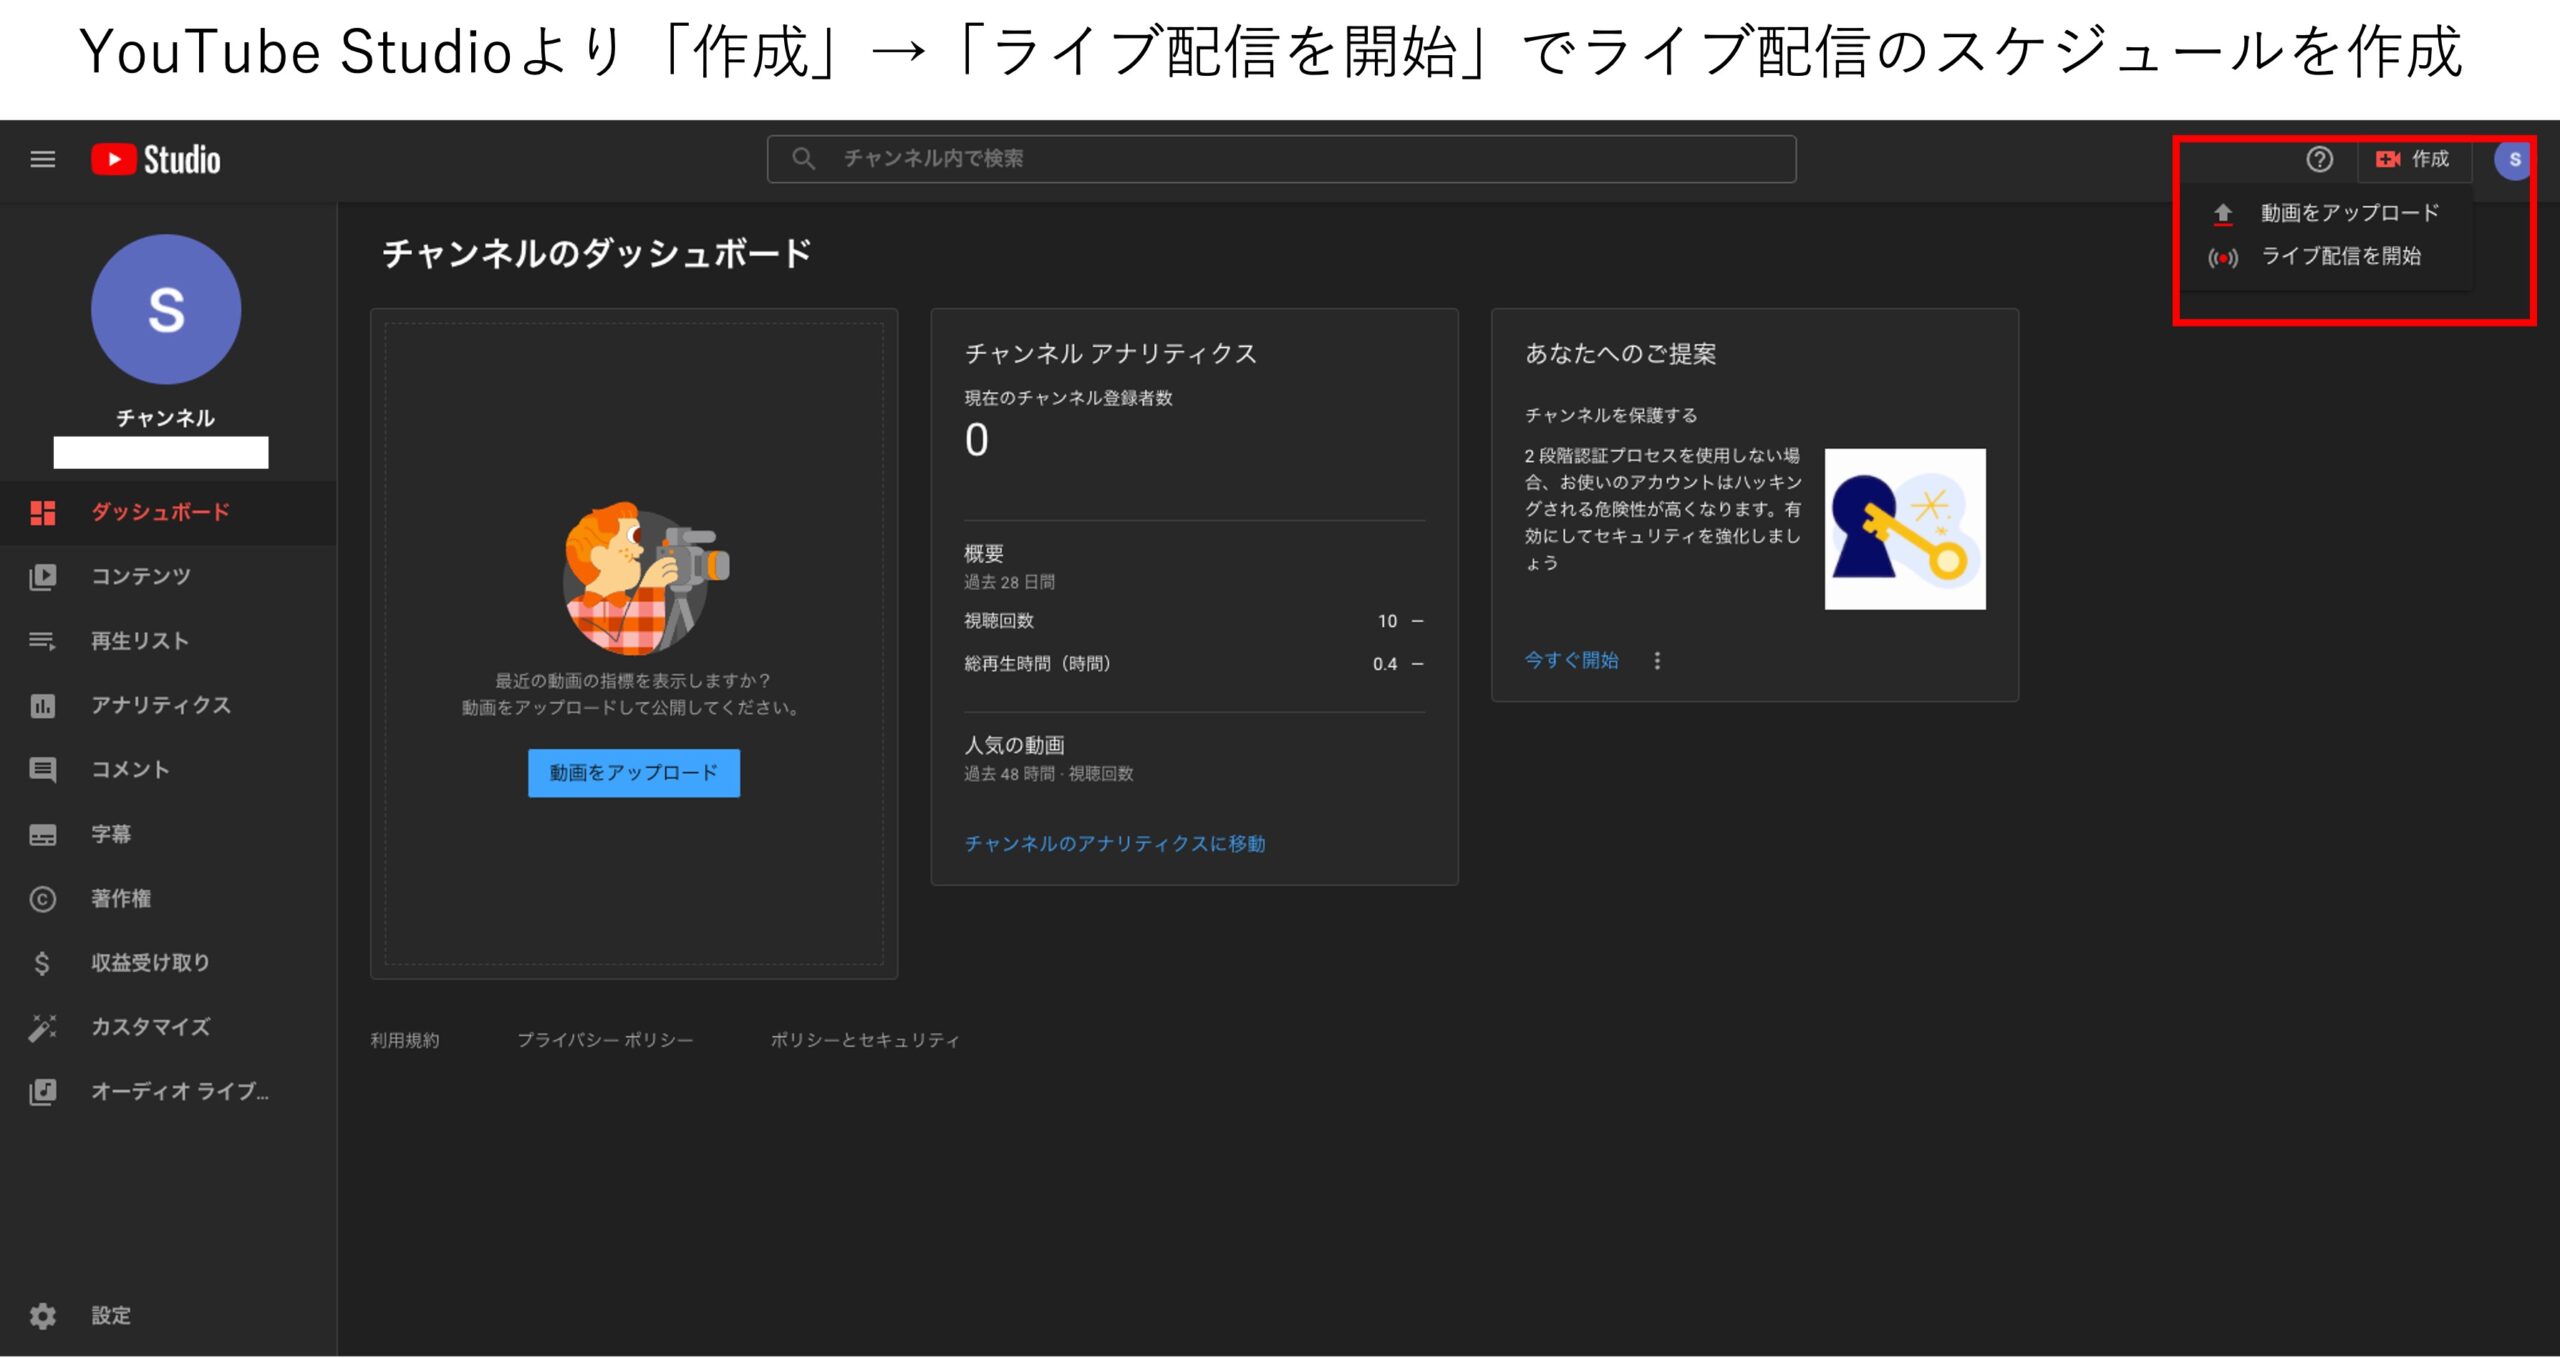This screenshot has width=2560, height=1358.
Task: Click the 著作権 copyright icon
Action: click(x=44, y=898)
